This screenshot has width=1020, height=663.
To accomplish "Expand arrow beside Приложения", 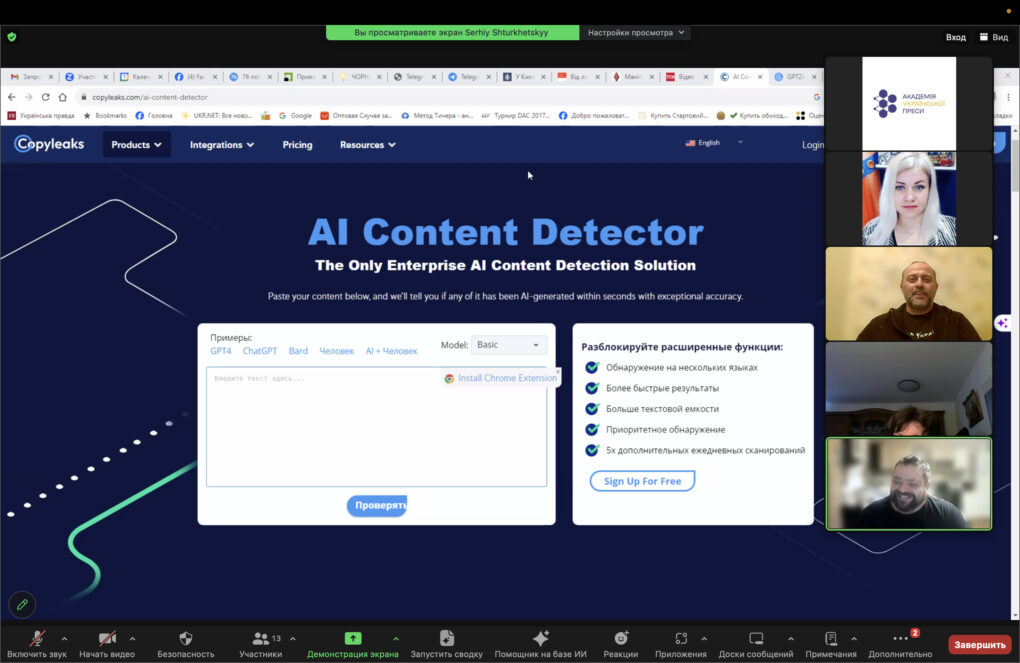I will (704, 639).
